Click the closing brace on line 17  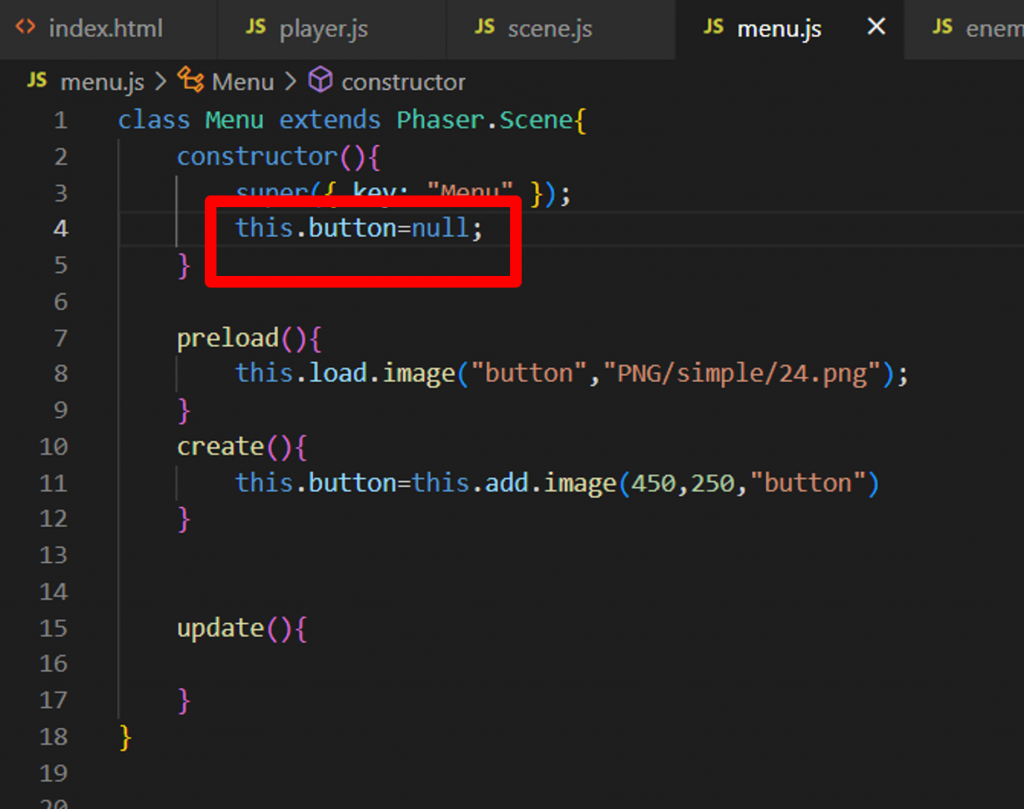(x=184, y=702)
